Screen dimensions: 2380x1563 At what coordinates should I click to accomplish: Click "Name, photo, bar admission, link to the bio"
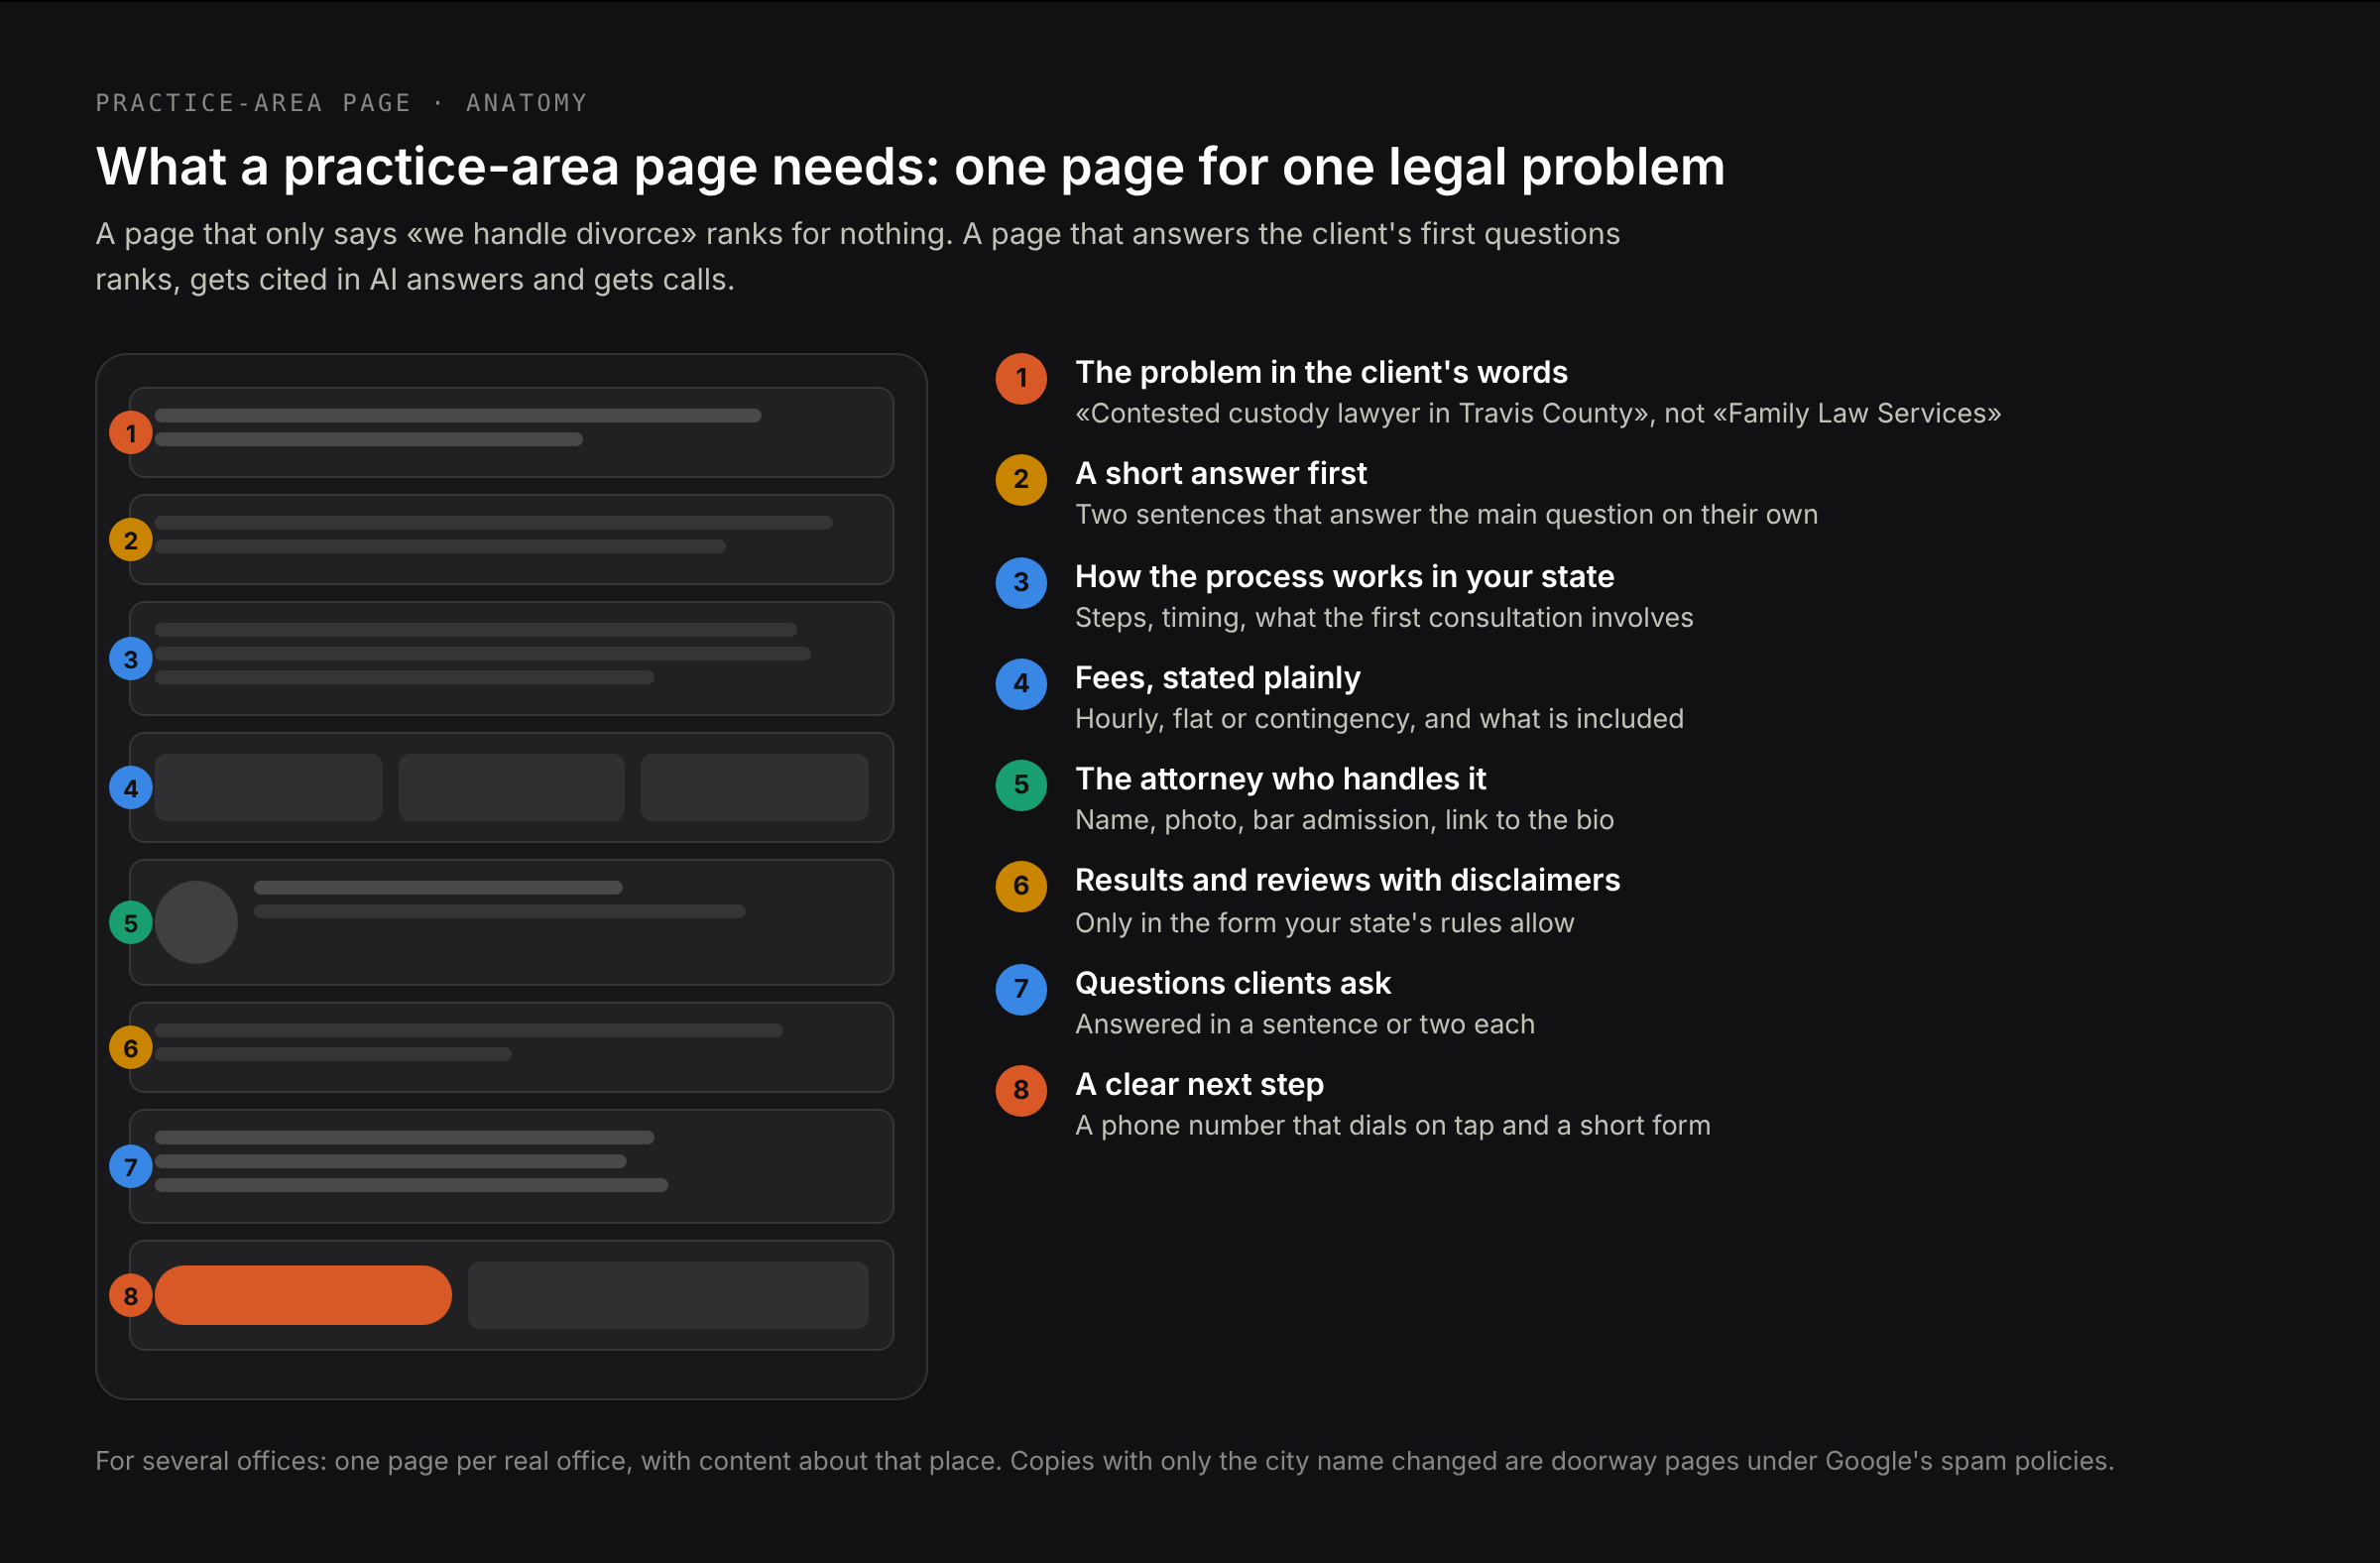[x=1344, y=820]
